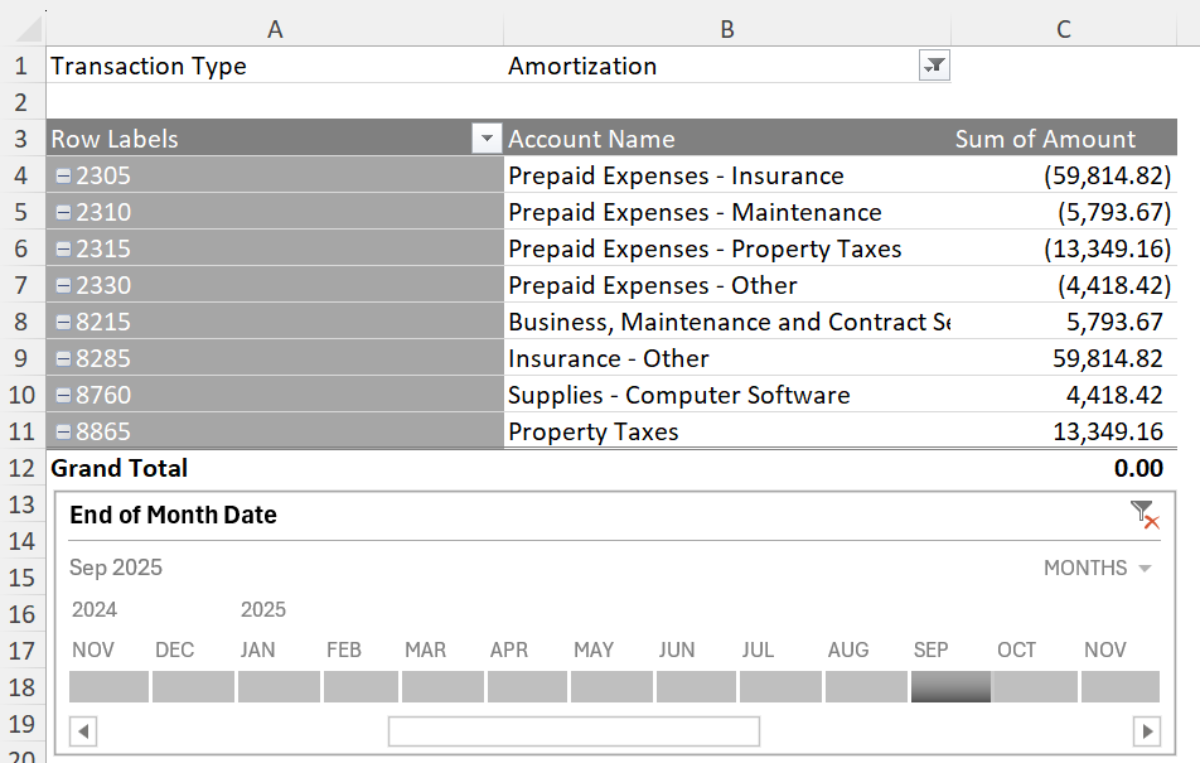Collapse the 8760 account row
Image resolution: width=1200 pixels, height=763 pixels.
[x=63, y=396]
